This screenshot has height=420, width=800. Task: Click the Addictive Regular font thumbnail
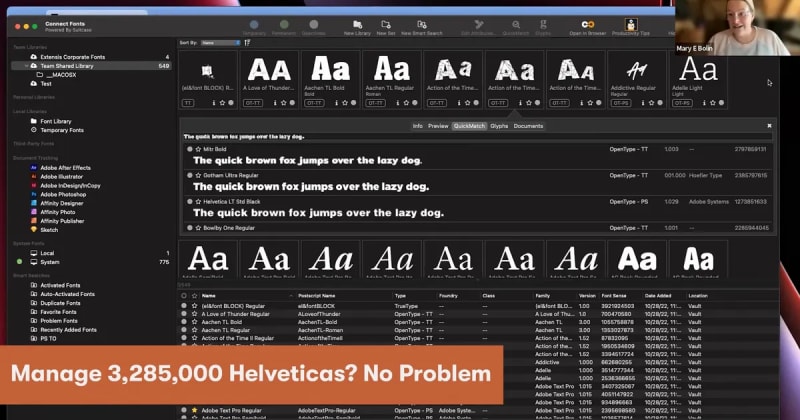point(636,70)
